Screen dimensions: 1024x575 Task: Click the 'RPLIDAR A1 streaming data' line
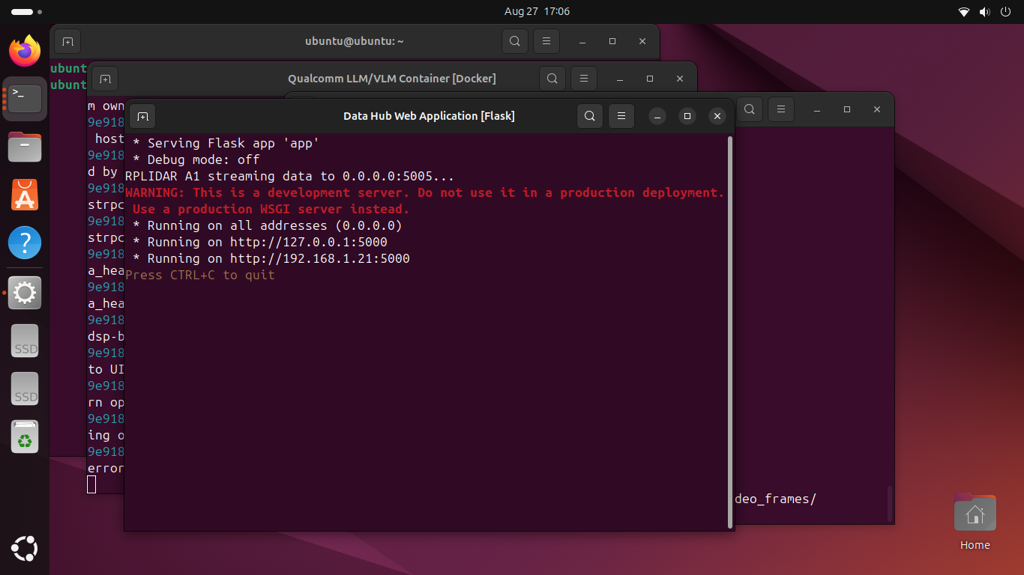pyautogui.click(x=289, y=176)
